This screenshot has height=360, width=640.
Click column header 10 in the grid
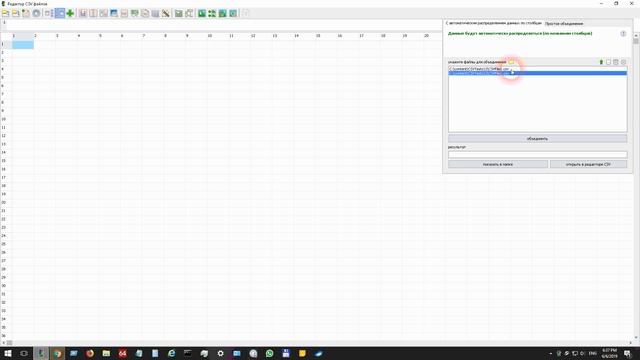tap(209, 36)
